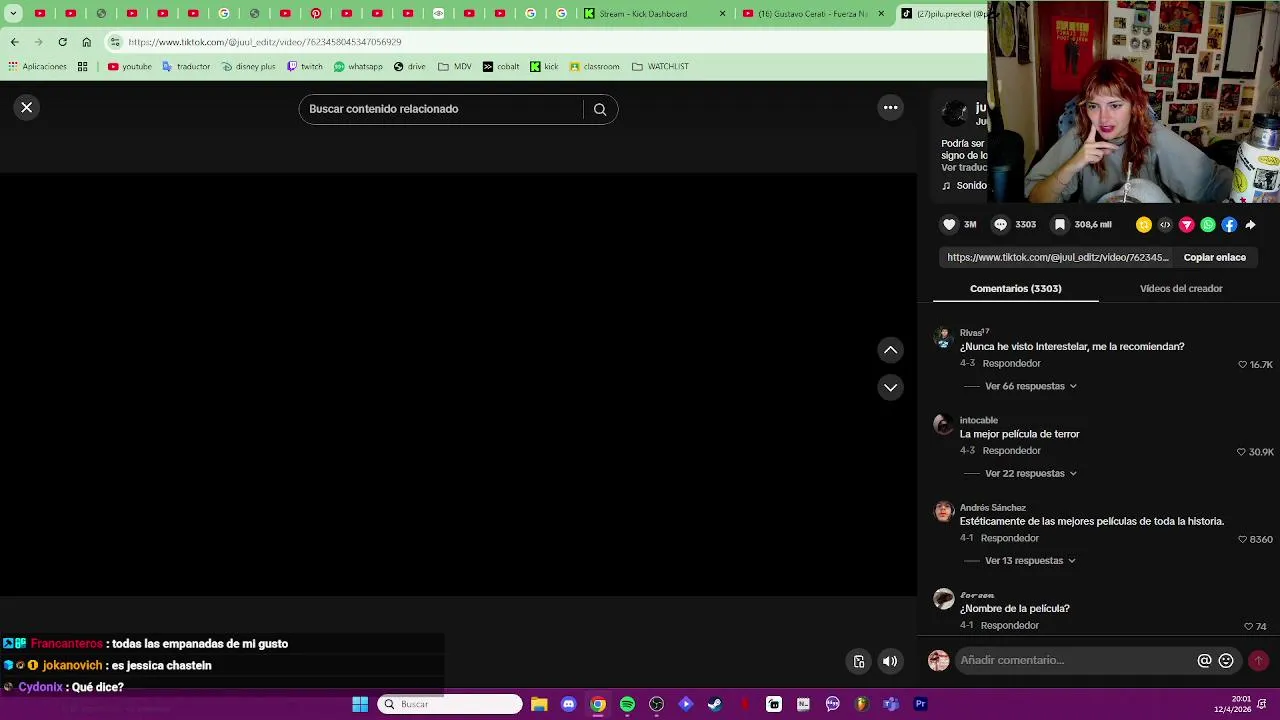Open the twitch bookmark
The image size is (1280, 720).
(x=305, y=67)
